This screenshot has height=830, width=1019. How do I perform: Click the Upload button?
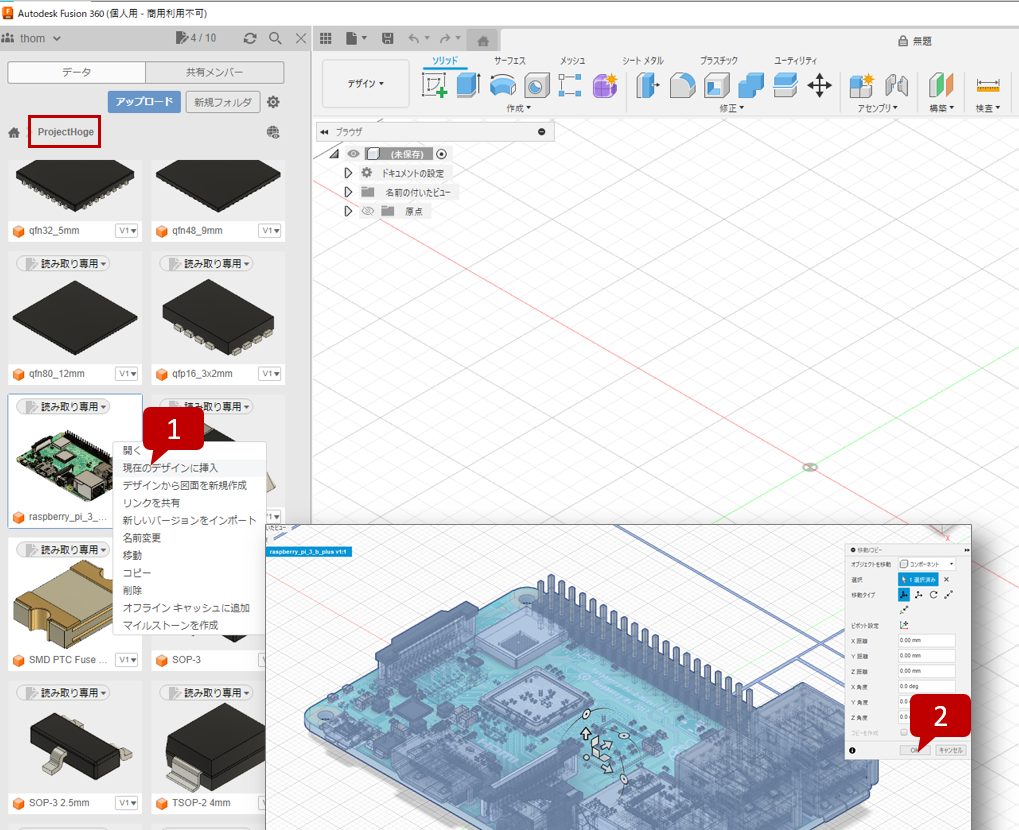144,102
